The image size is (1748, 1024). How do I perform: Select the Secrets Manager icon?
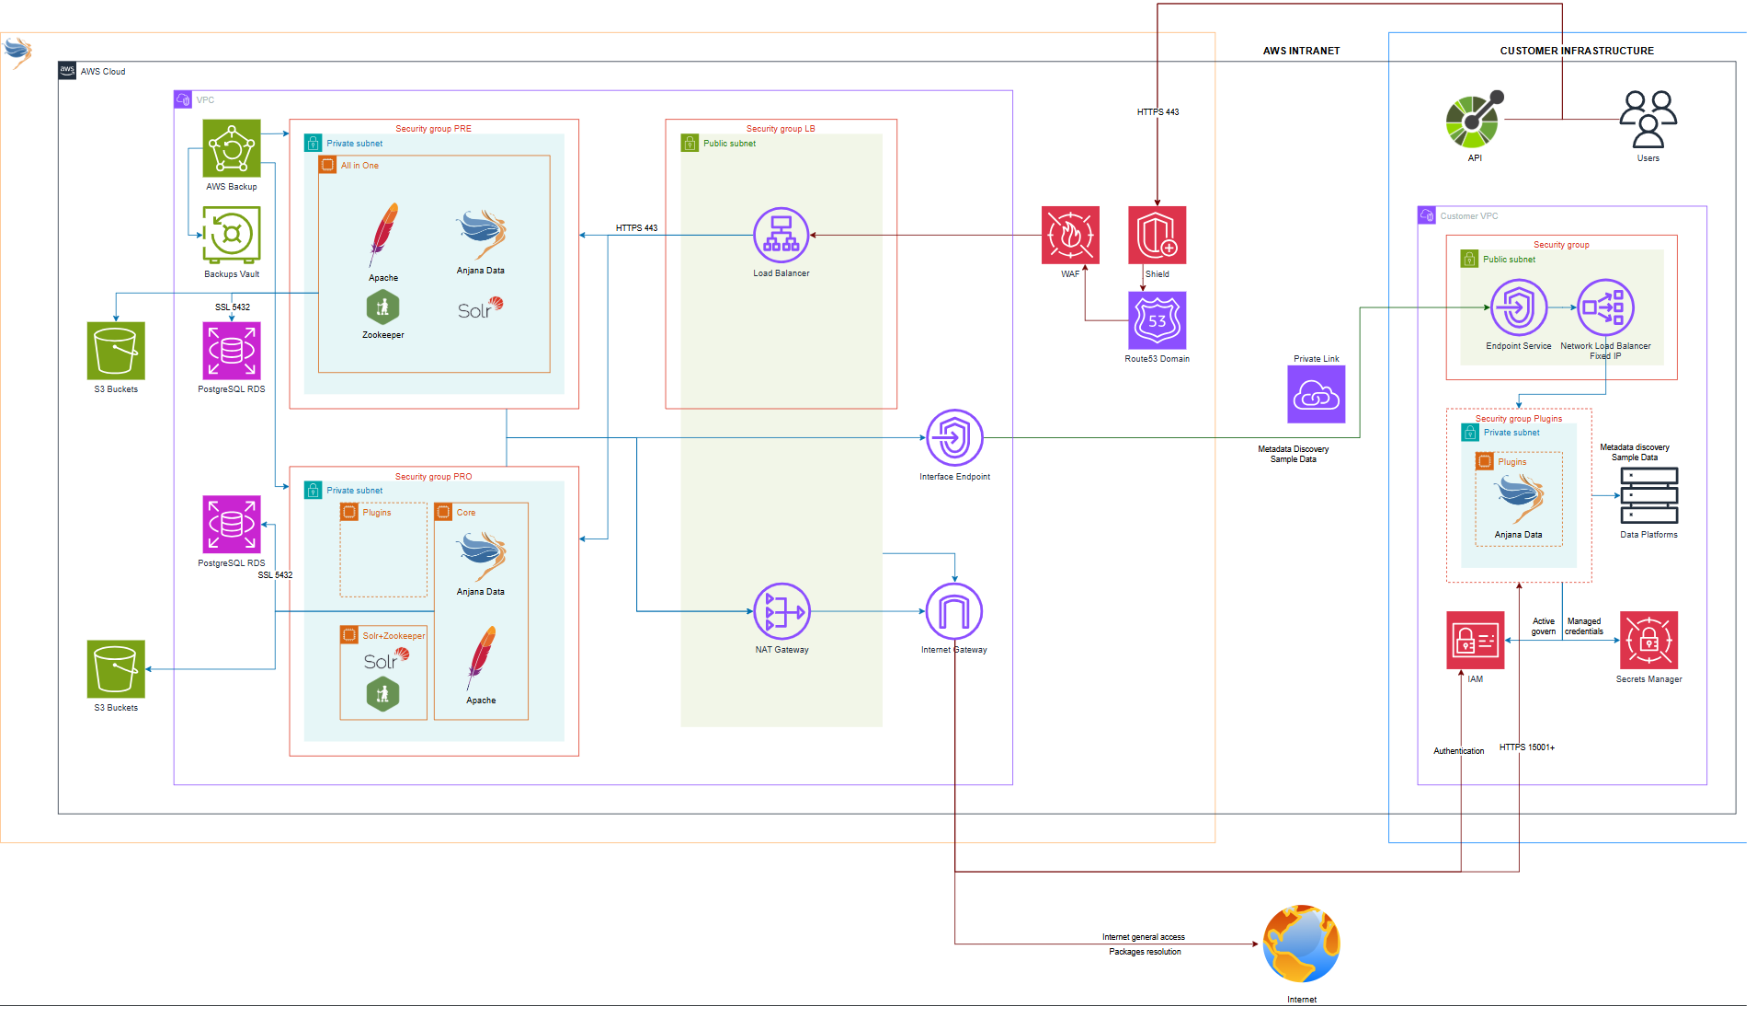[1648, 640]
